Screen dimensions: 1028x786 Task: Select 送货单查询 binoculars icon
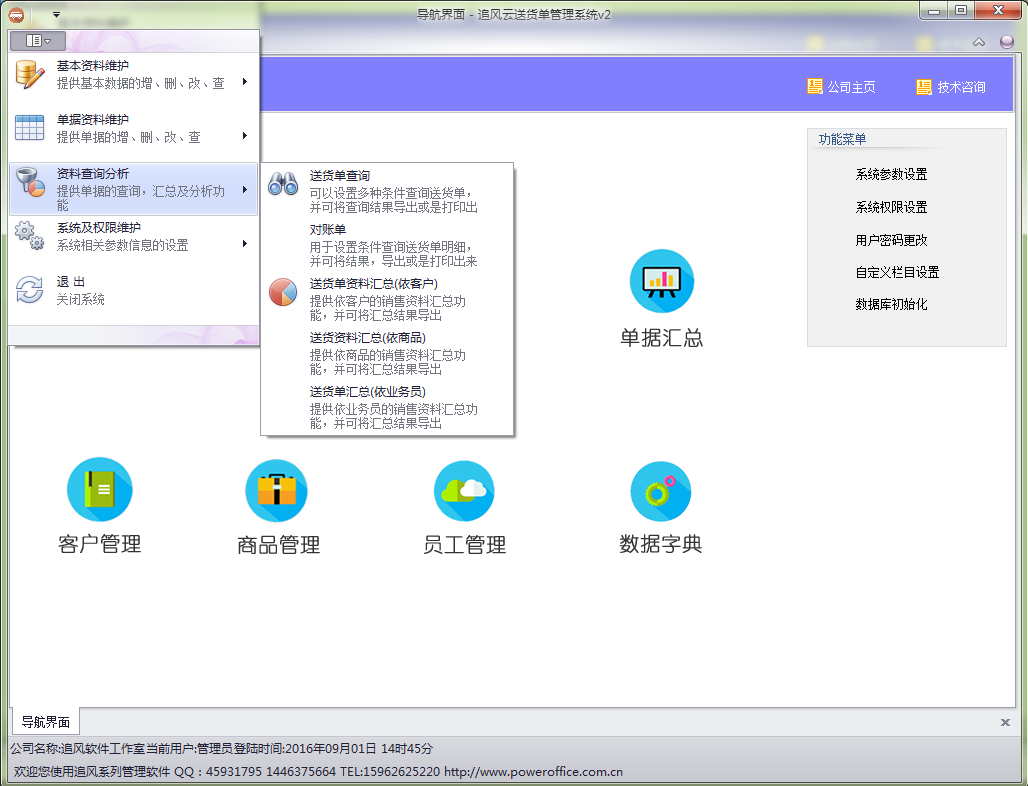[283, 183]
